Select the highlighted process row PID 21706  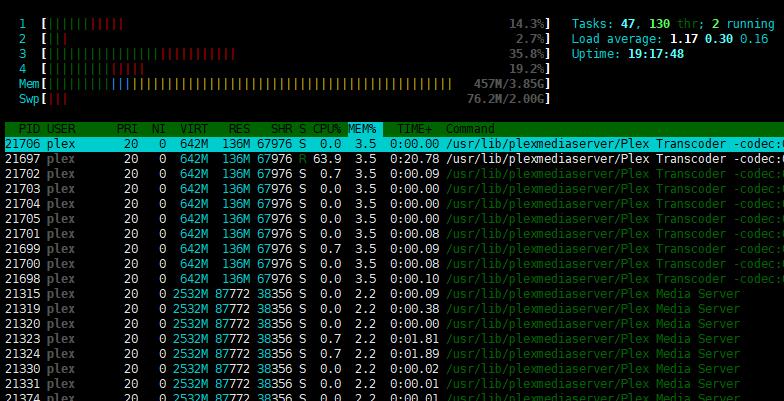[x=394, y=144]
